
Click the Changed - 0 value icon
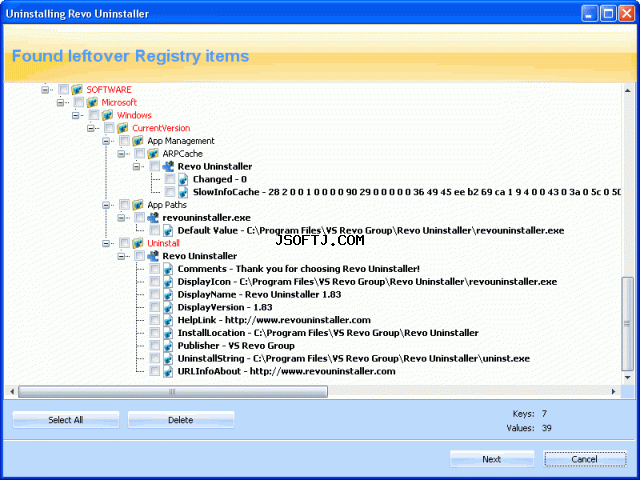[x=183, y=179]
